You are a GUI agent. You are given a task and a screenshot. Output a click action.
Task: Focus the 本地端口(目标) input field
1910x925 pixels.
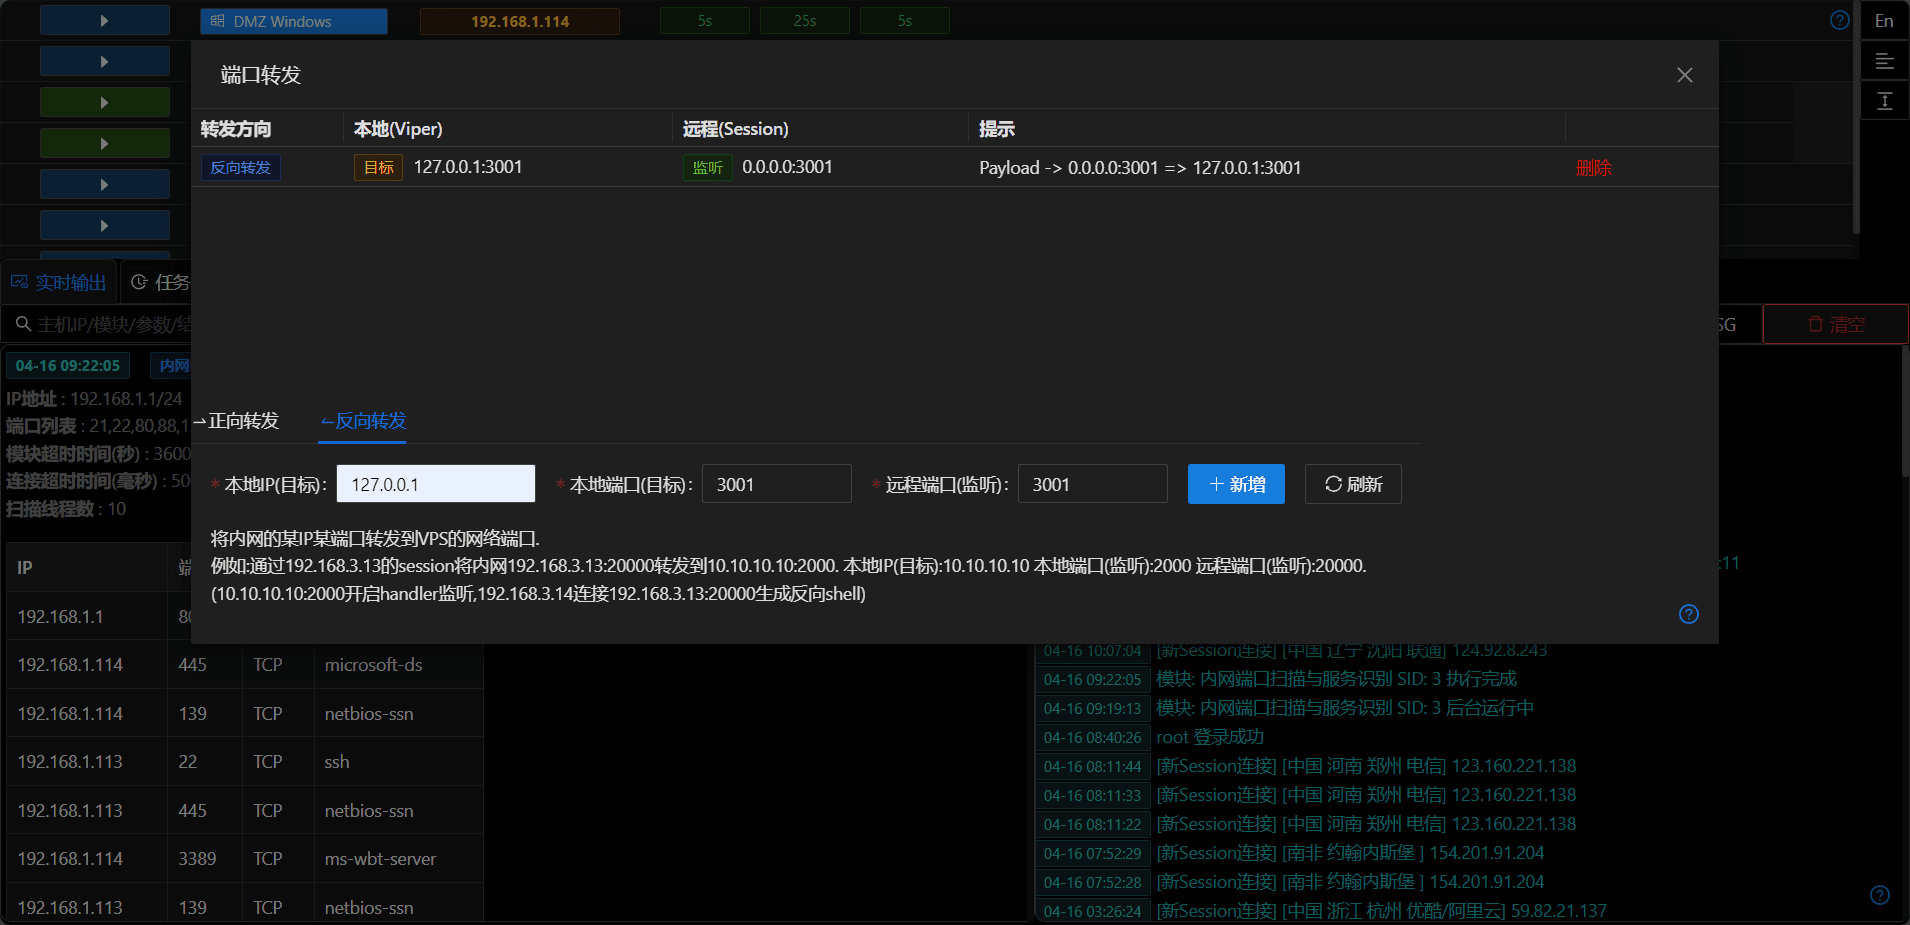tap(777, 484)
